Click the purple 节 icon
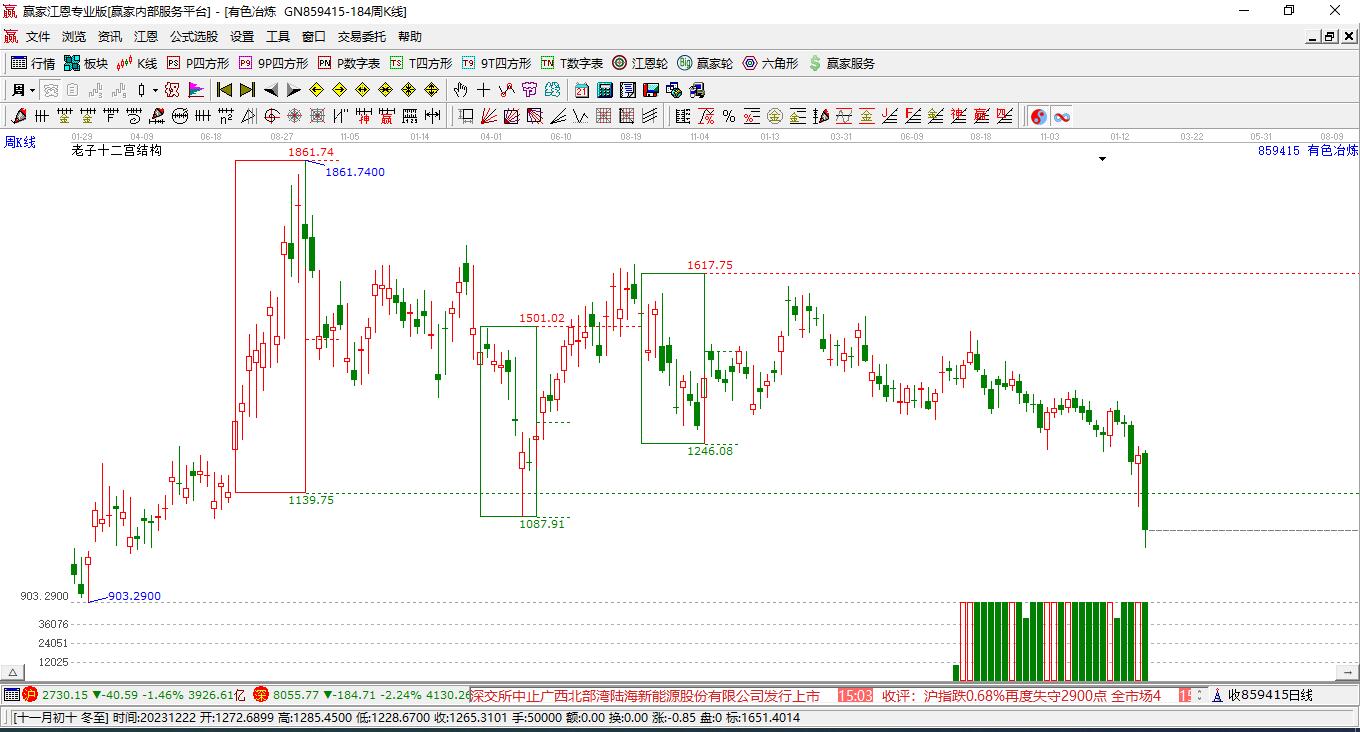The height and width of the screenshot is (732, 1360). (529, 90)
